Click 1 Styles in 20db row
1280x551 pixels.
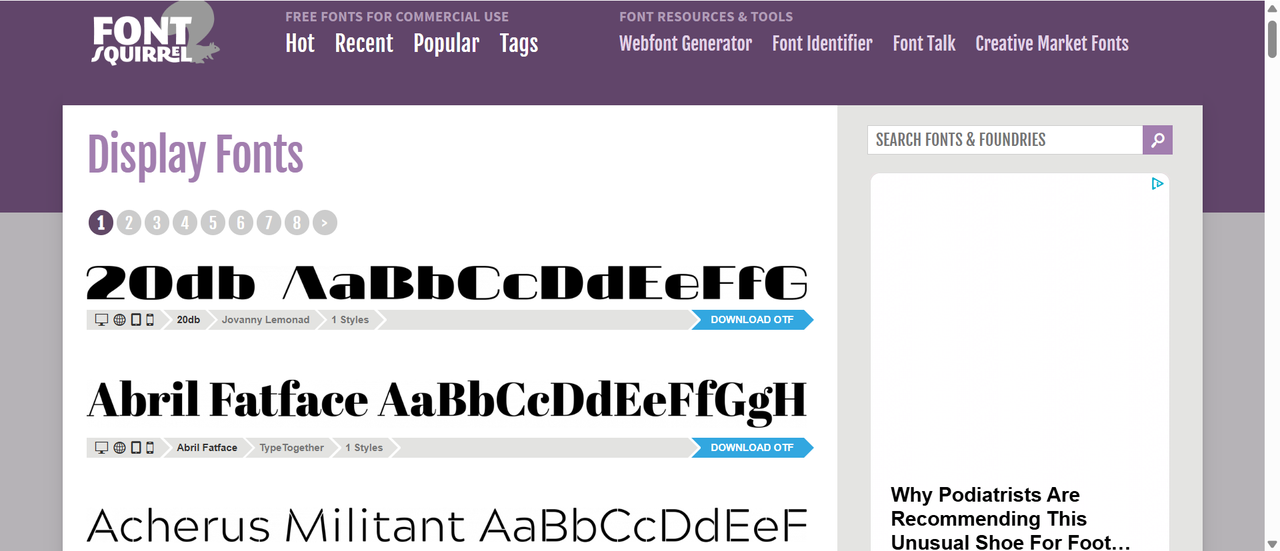[x=350, y=320]
